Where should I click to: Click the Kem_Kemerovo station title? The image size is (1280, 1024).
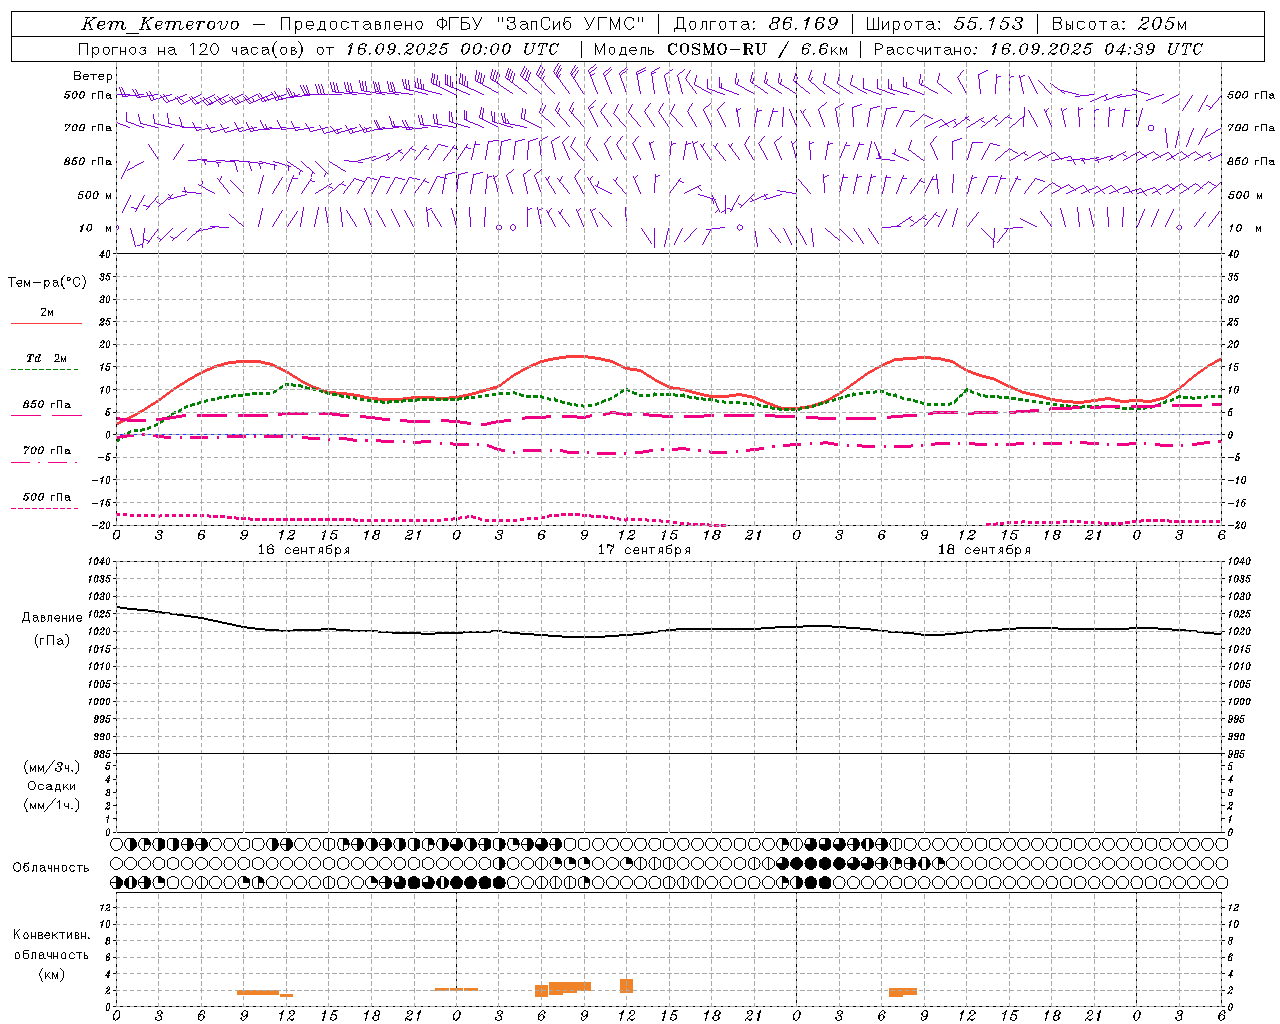[x=160, y=24]
